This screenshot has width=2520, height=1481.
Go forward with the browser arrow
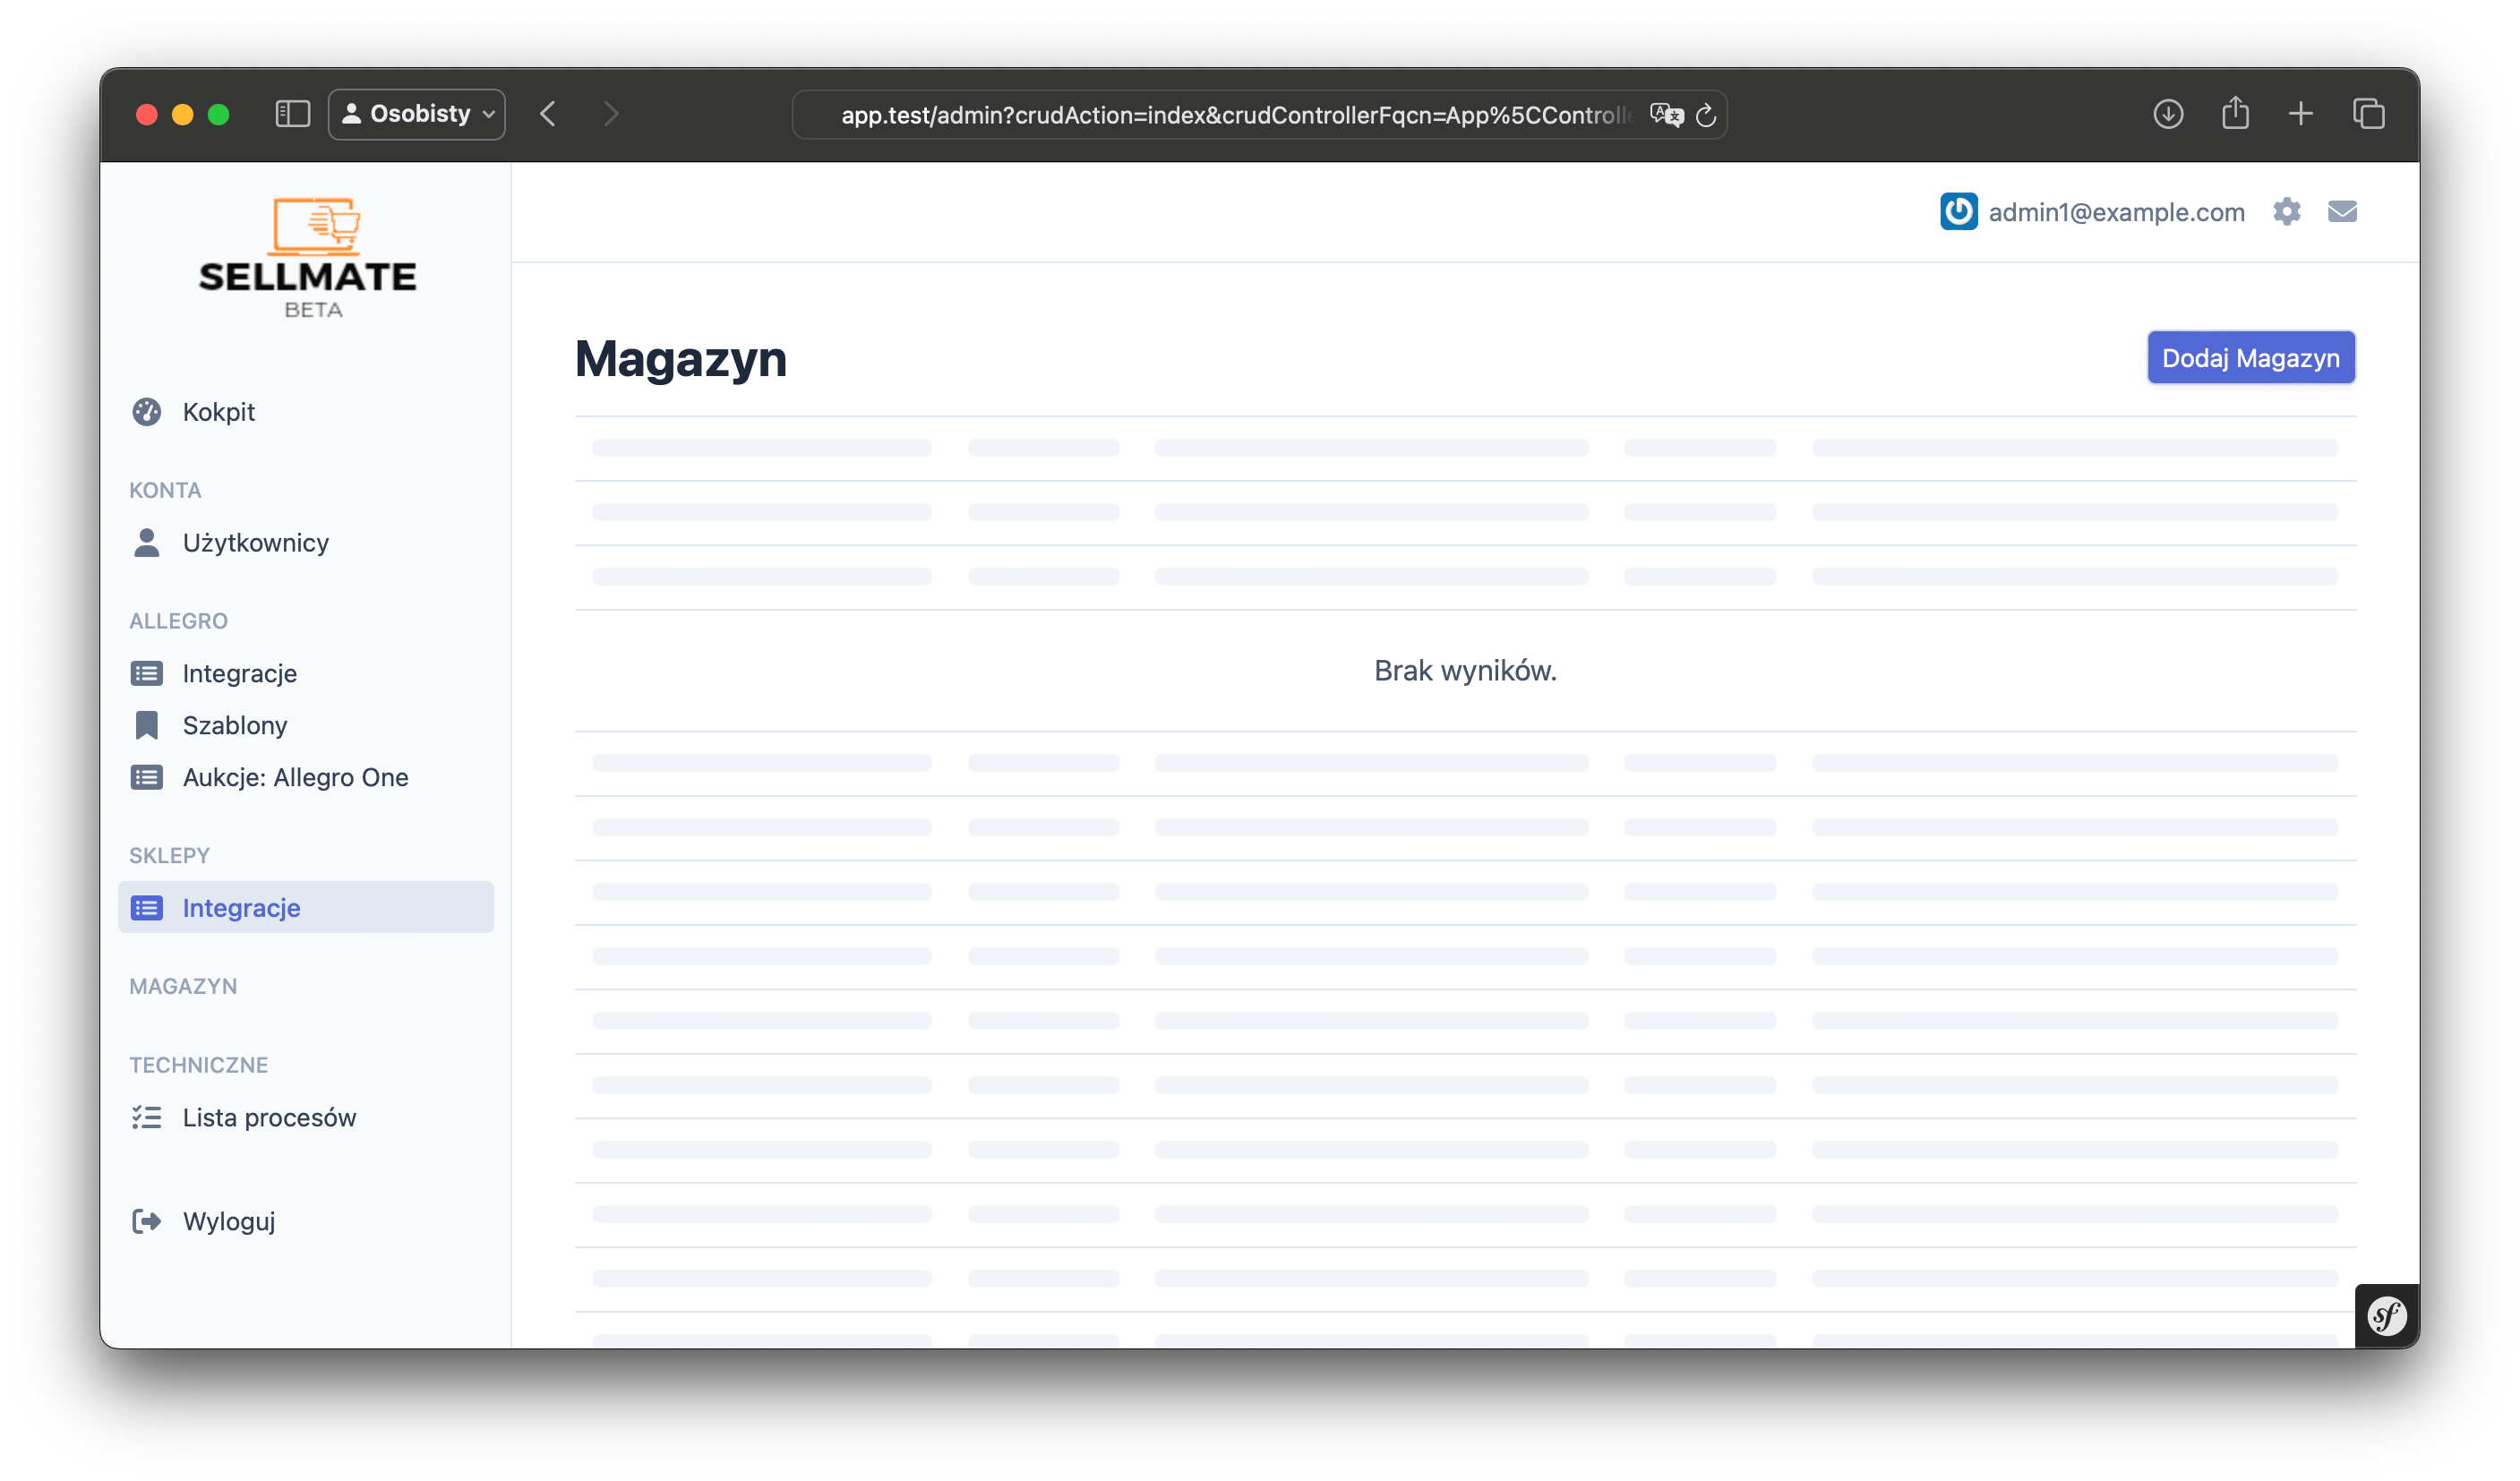tap(611, 114)
